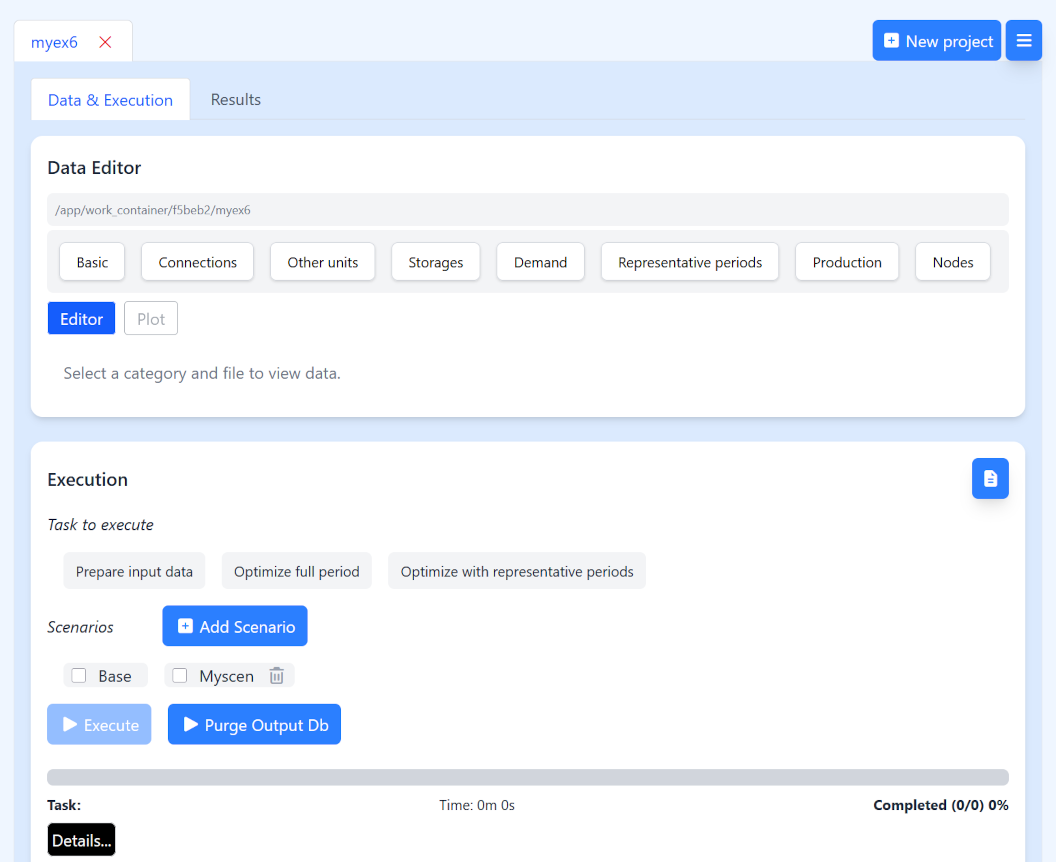Enable the Myscen scenario checkbox

(180, 676)
